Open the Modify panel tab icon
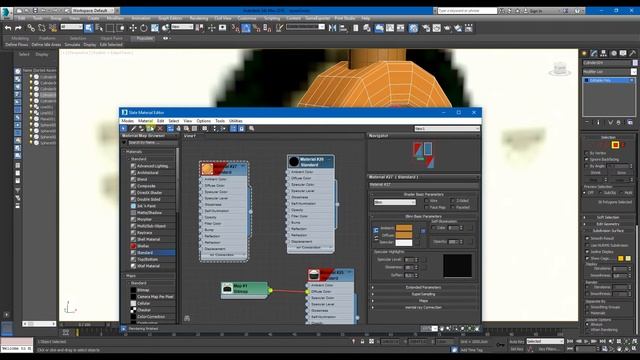The image size is (640, 360). 594,53
